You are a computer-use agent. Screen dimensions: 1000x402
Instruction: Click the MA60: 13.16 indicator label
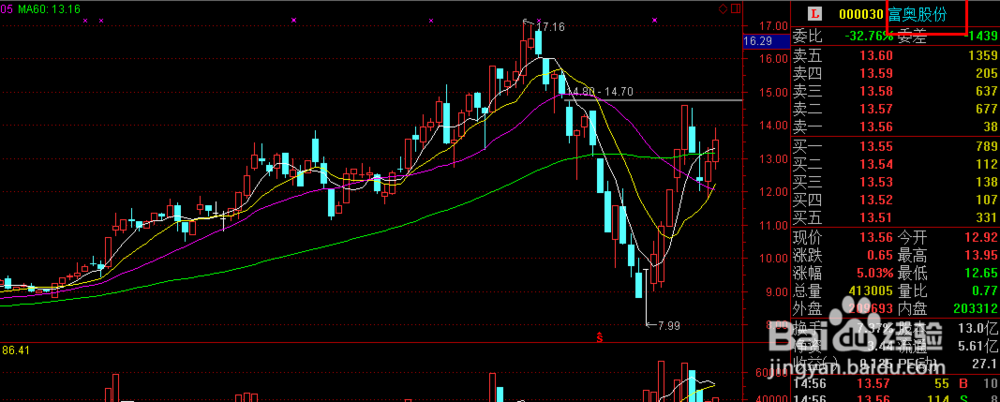point(48,9)
